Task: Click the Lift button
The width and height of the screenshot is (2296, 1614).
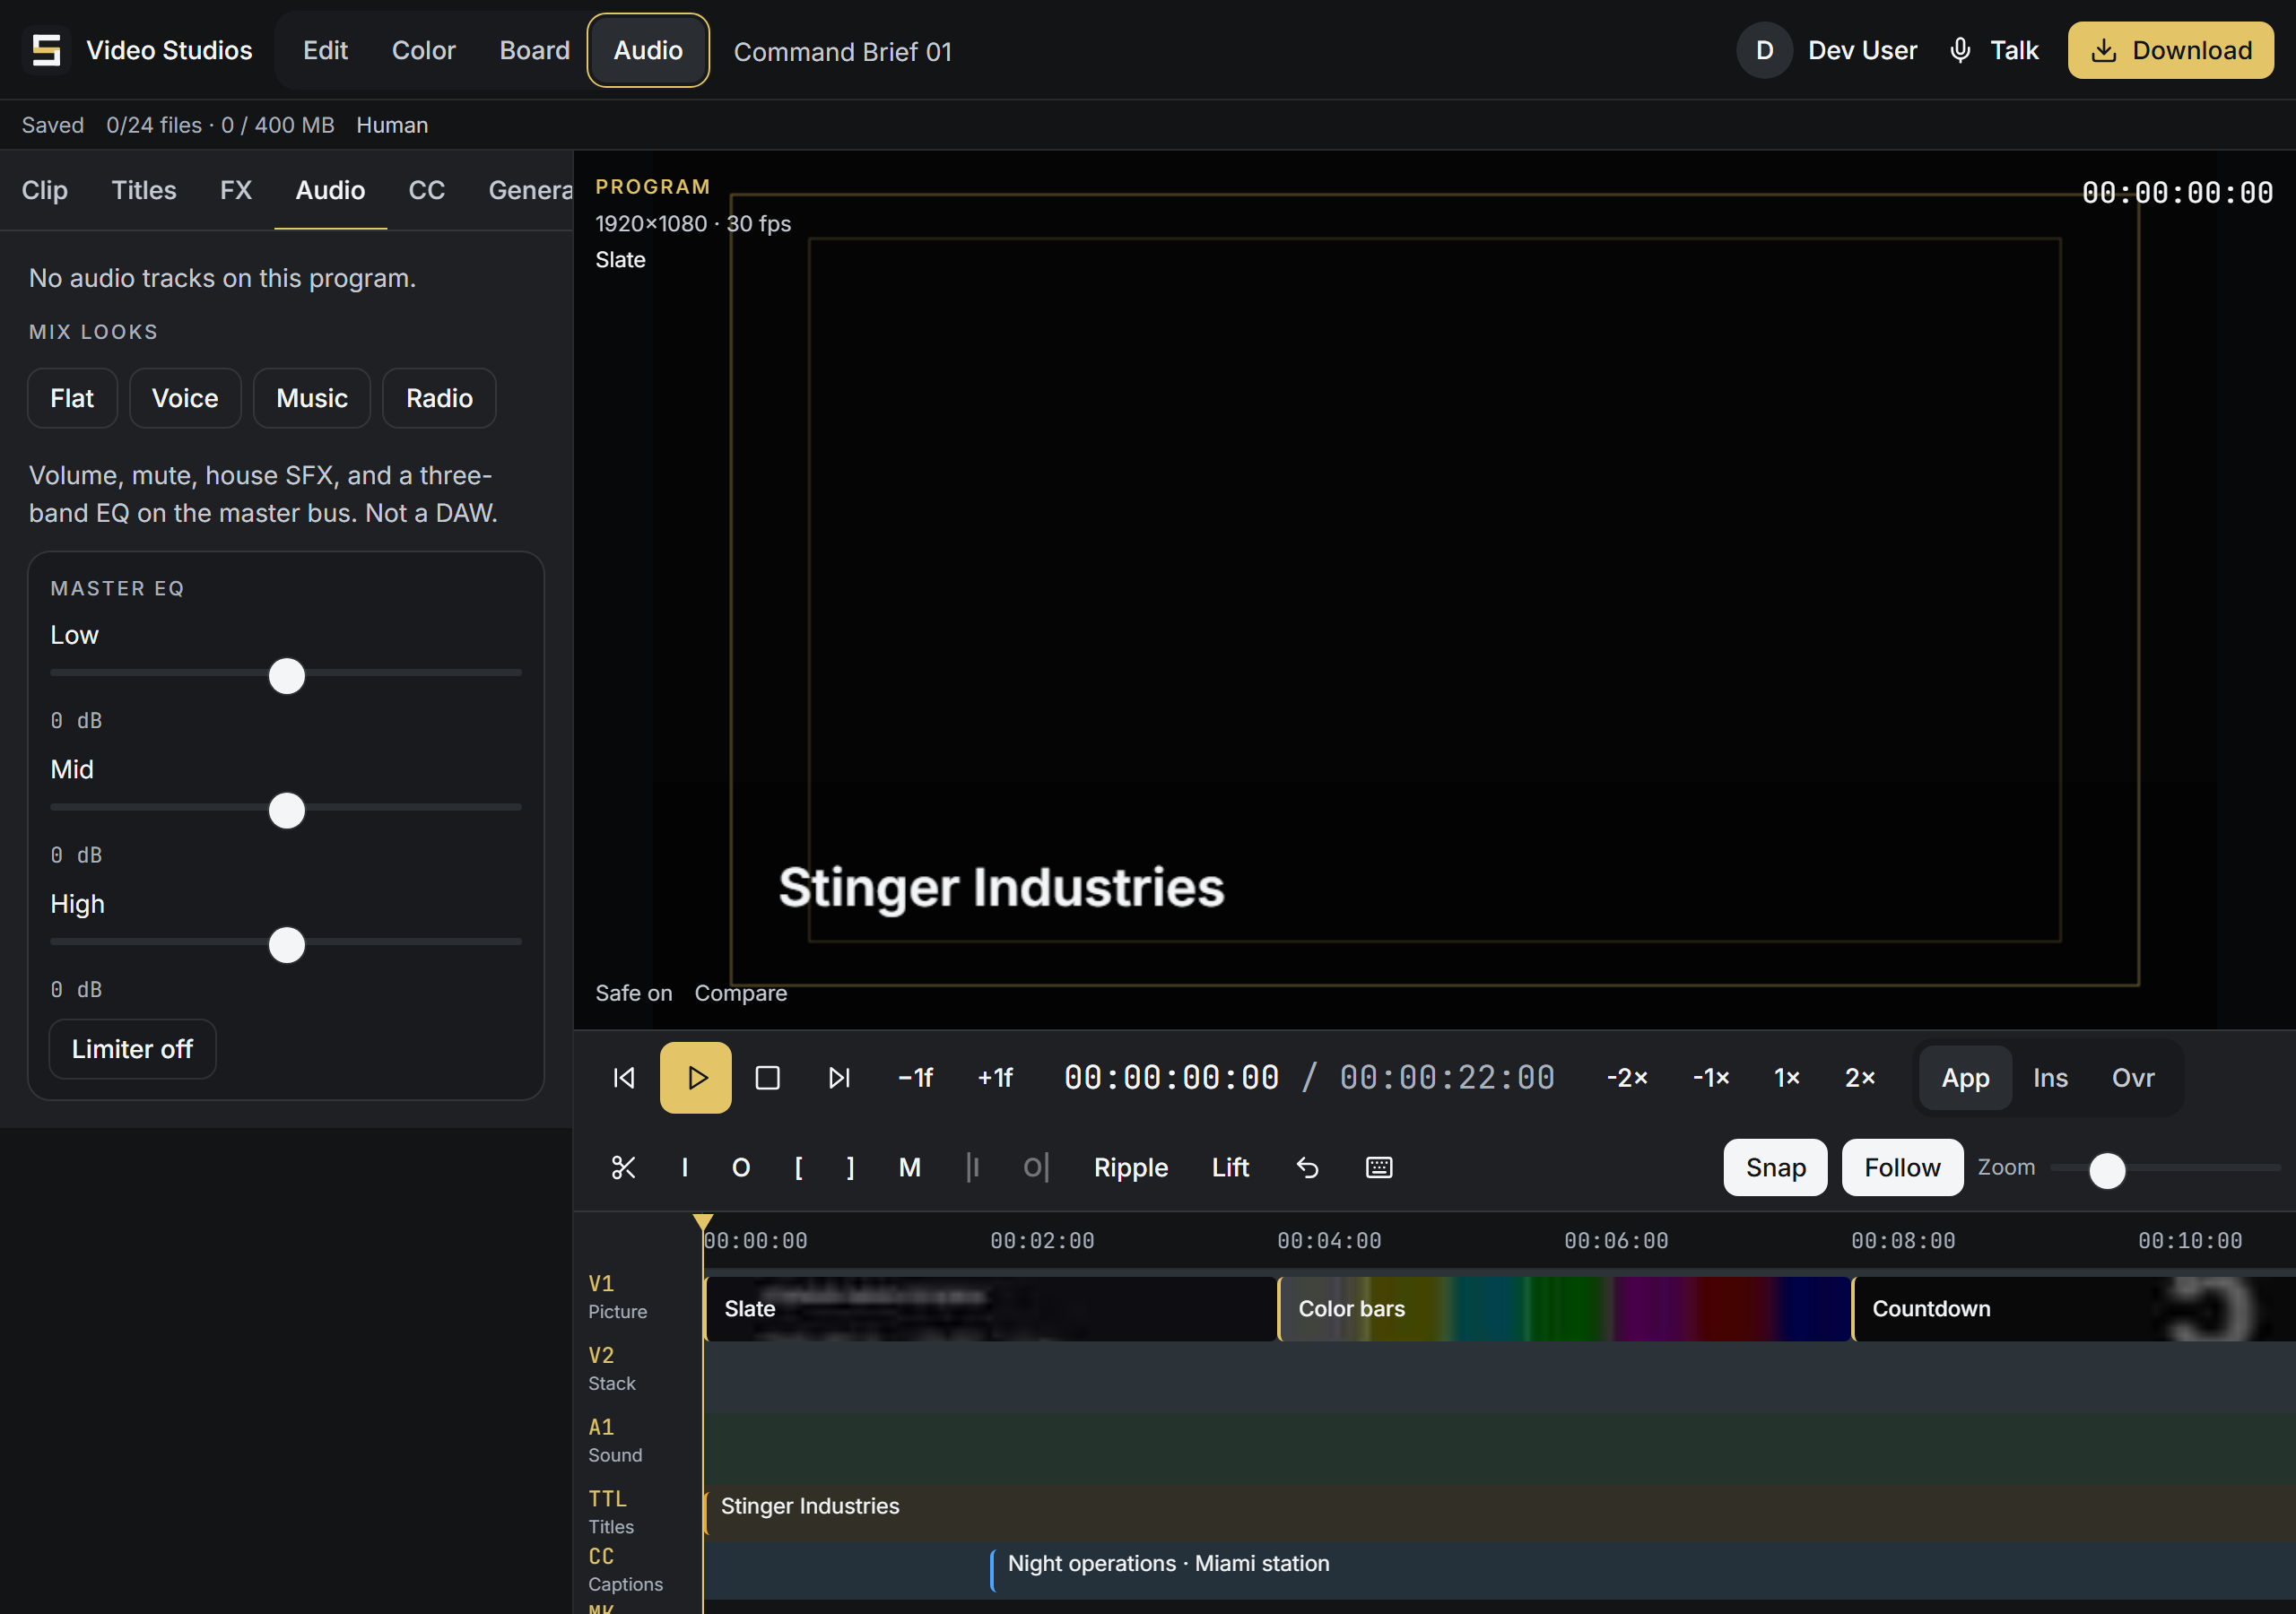Action: tap(1230, 1167)
